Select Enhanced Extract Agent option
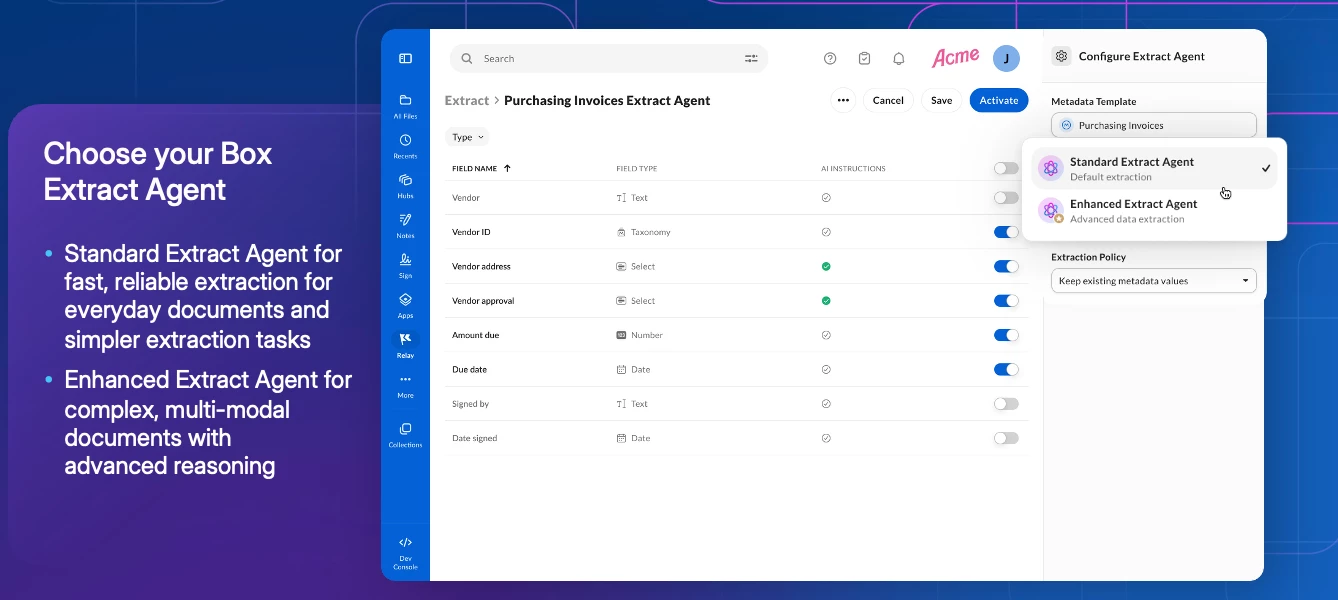This screenshot has height=600, width=1338. pos(1154,210)
